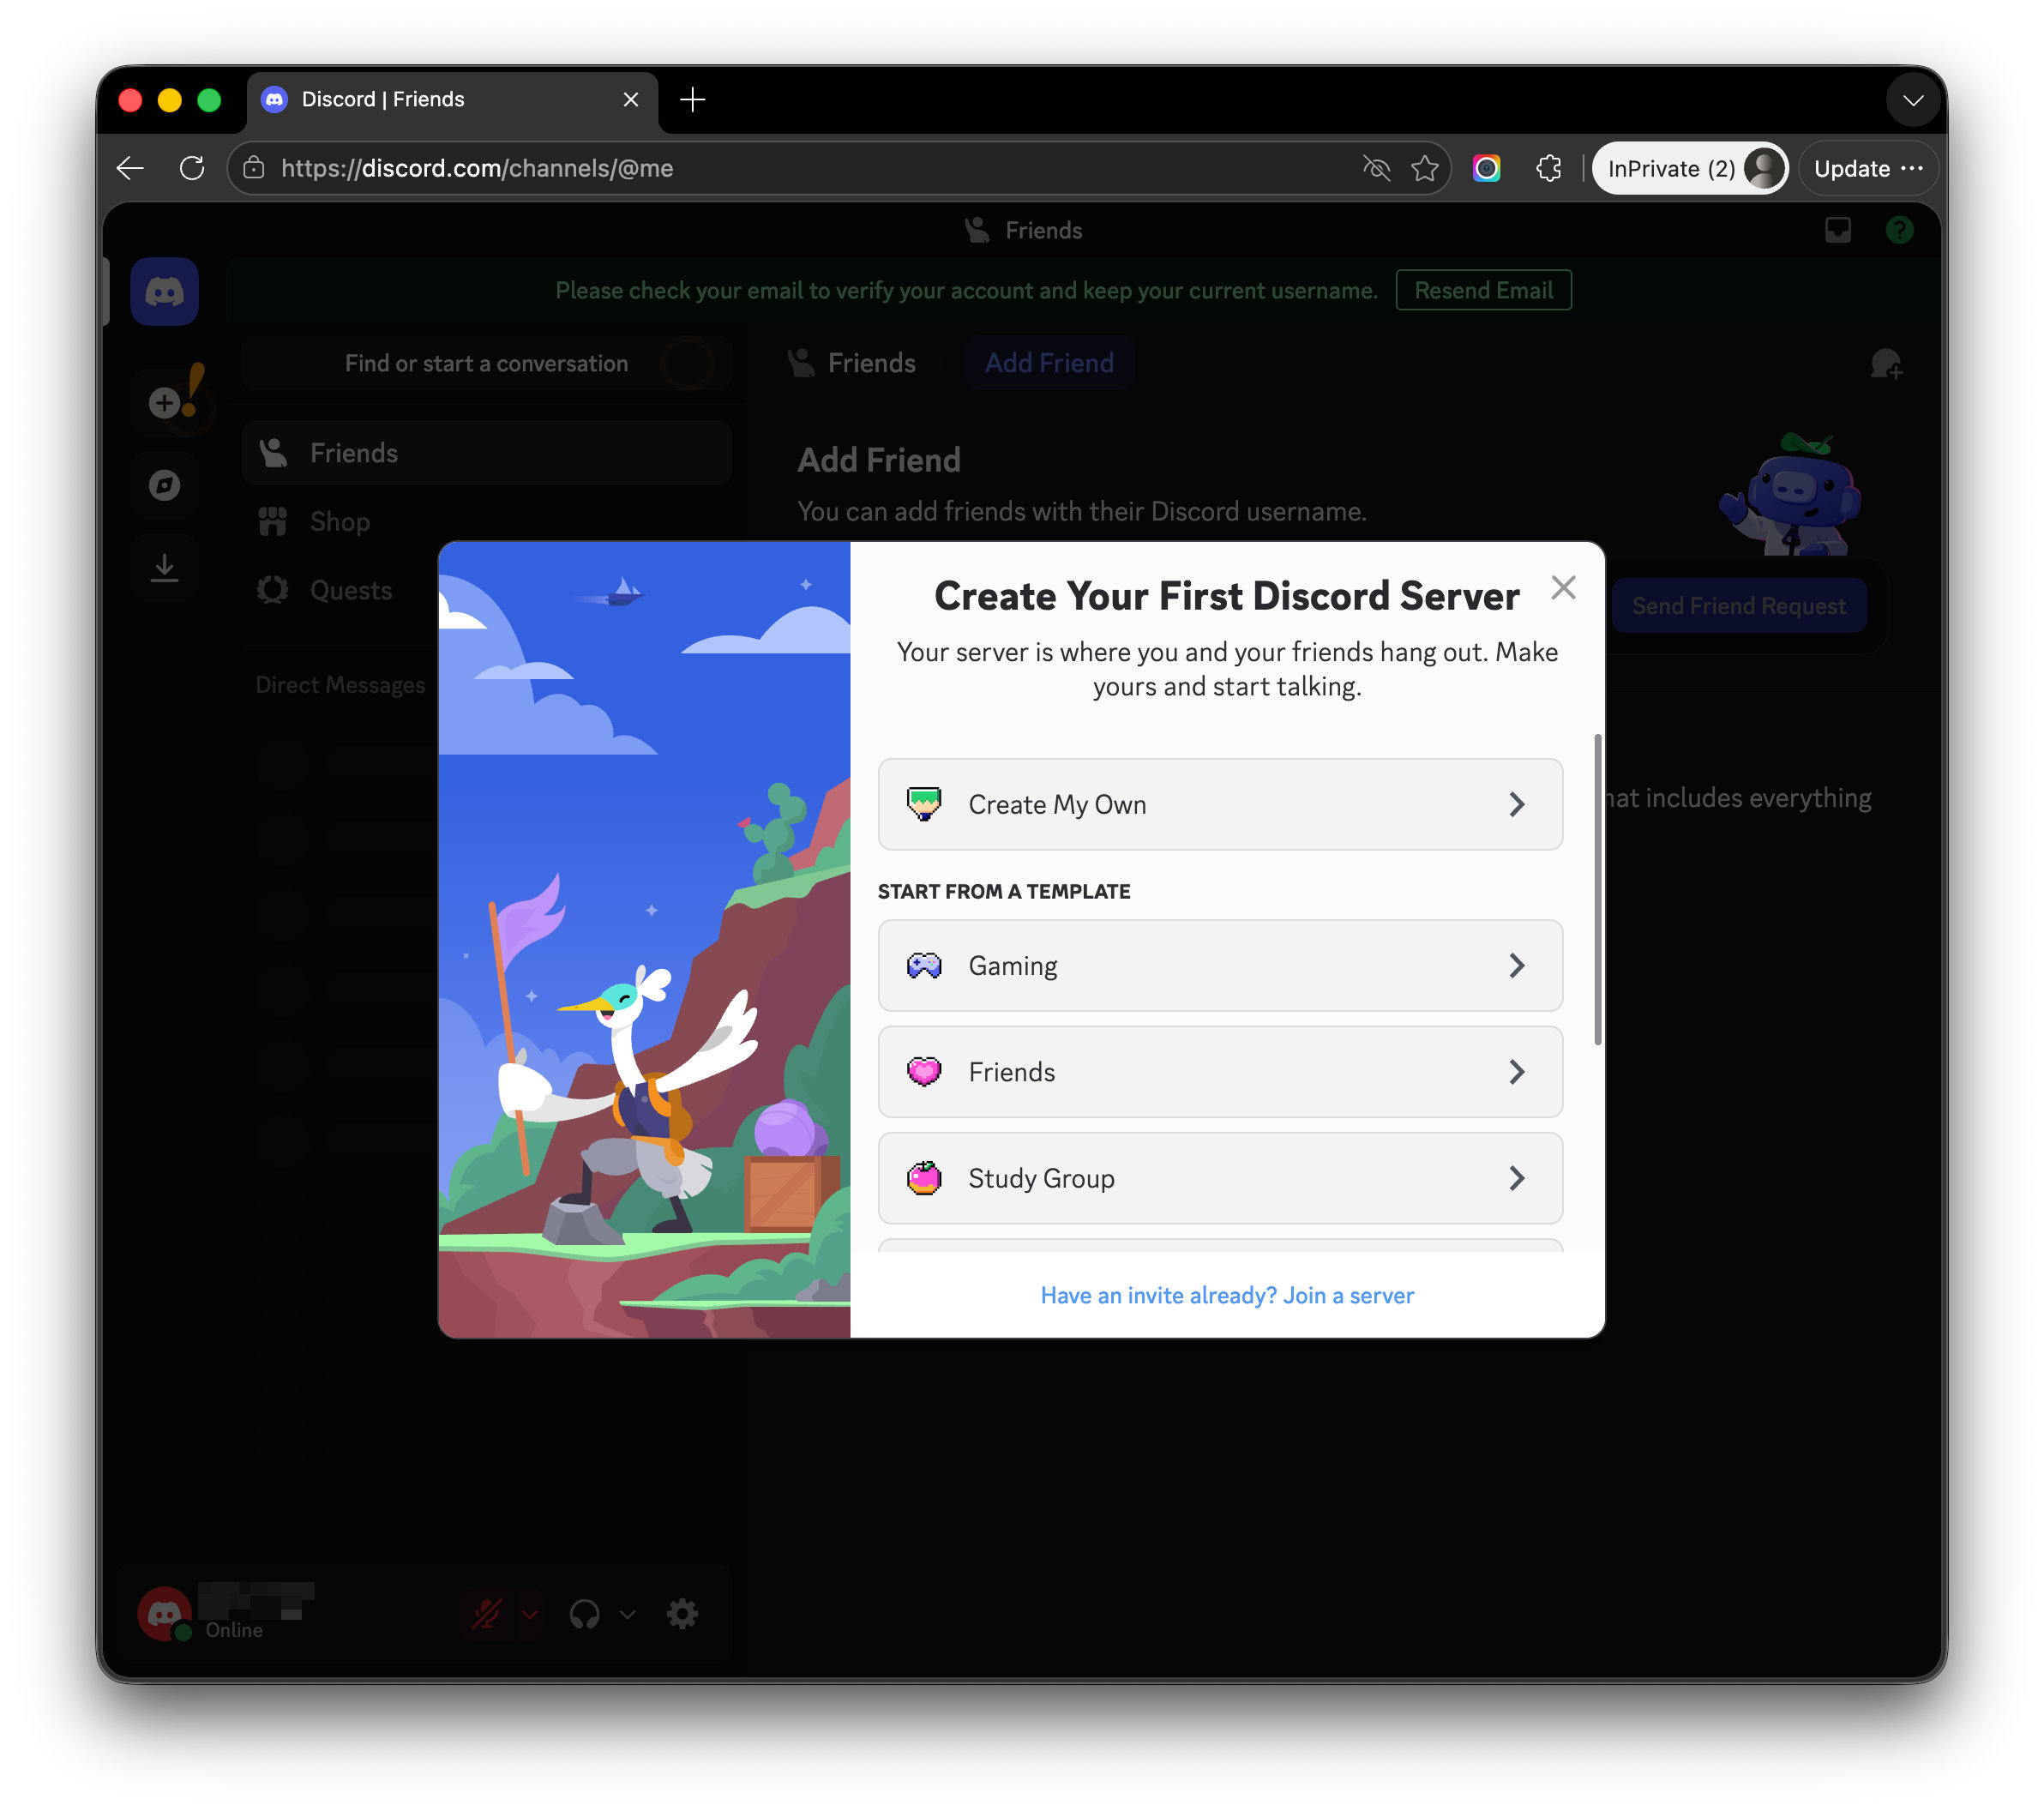Screen dimensions: 2044x1811
Task: Close the Create Your First Discord Server dialog
Action: click(x=1563, y=587)
